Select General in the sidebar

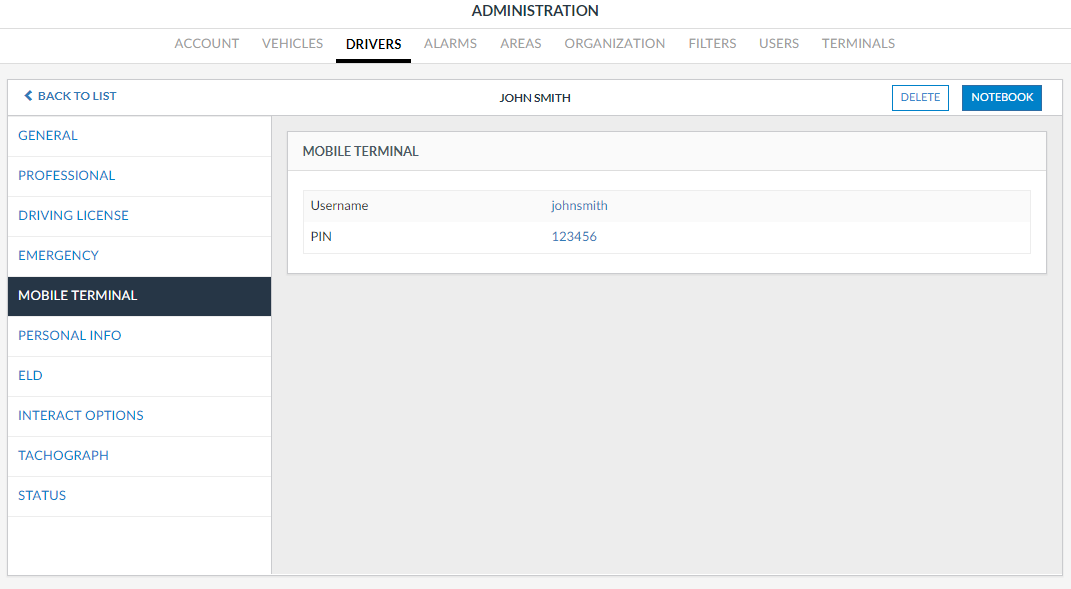(x=48, y=136)
